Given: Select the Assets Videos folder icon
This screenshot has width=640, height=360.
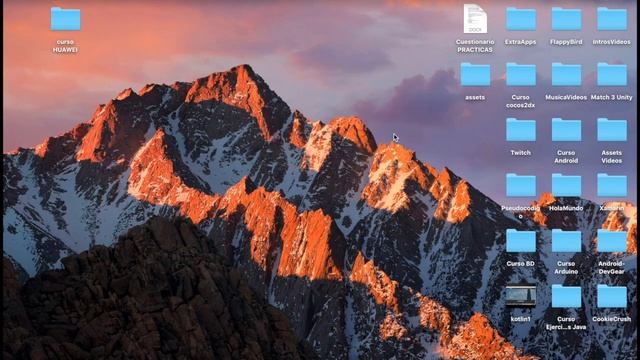Looking at the screenshot, I should (612, 130).
